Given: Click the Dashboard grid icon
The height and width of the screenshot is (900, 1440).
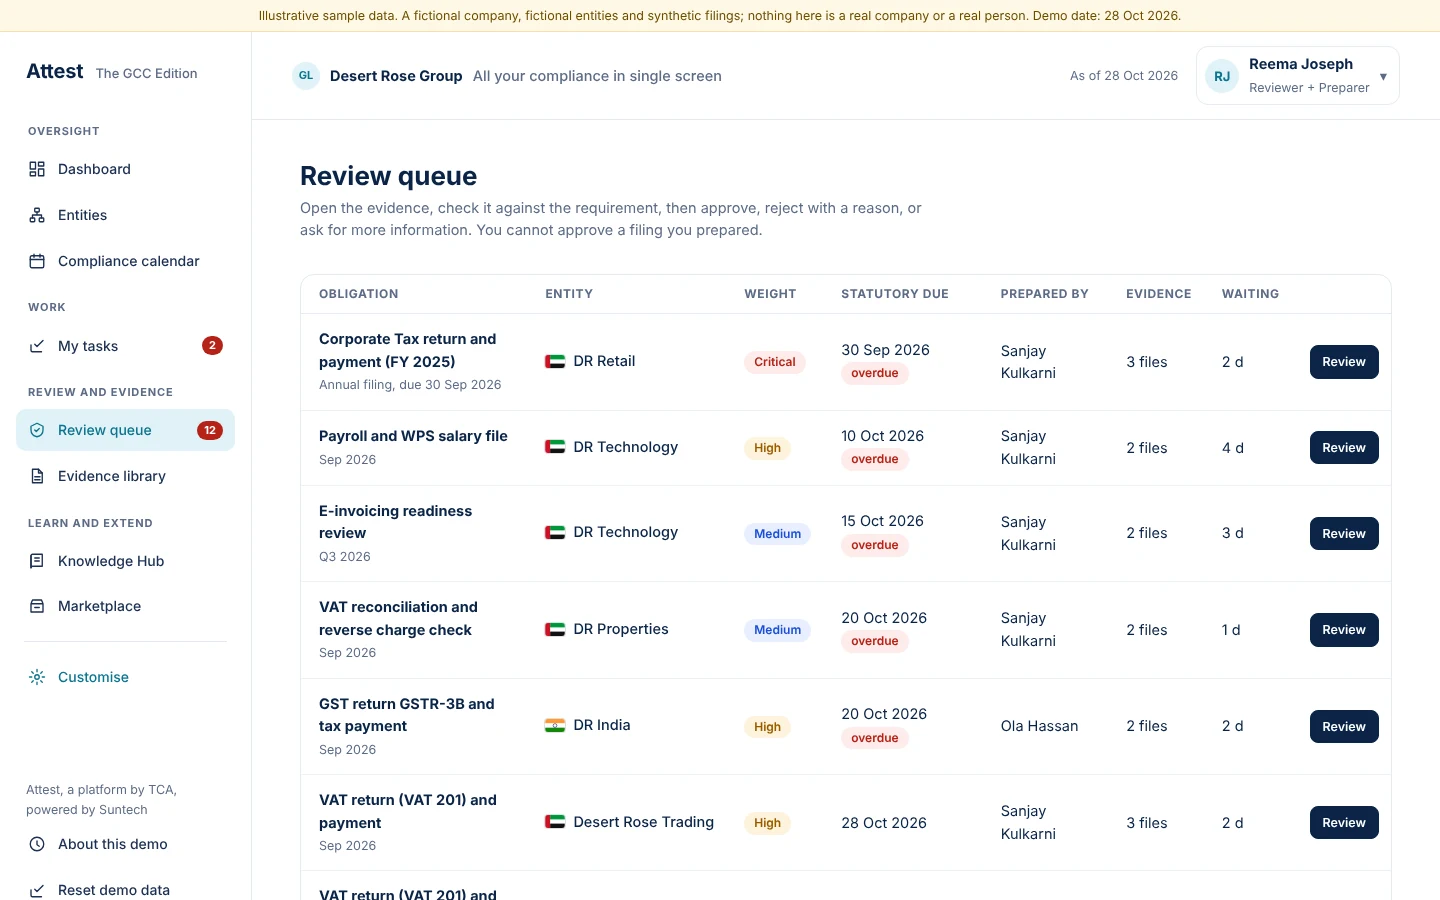Looking at the screenshot, I should (x=37, y=169).
